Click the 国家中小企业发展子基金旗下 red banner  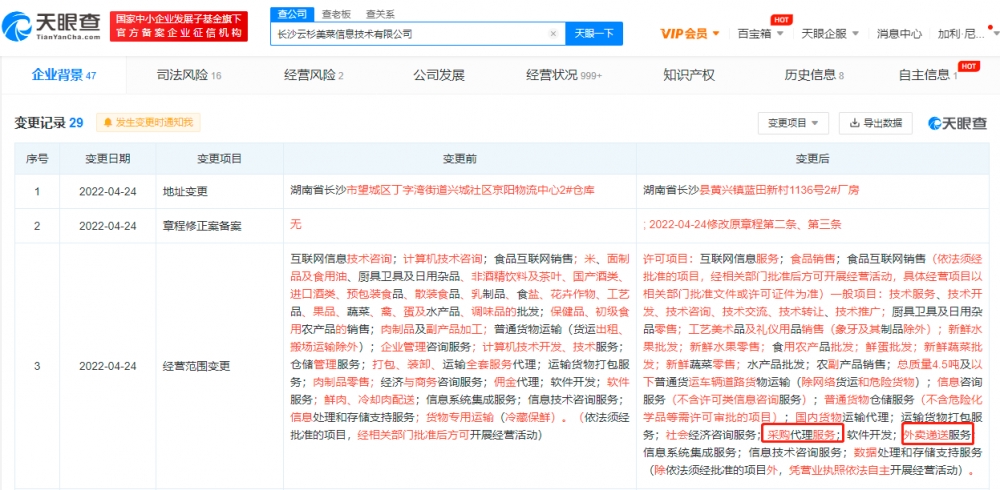point(179,26)
